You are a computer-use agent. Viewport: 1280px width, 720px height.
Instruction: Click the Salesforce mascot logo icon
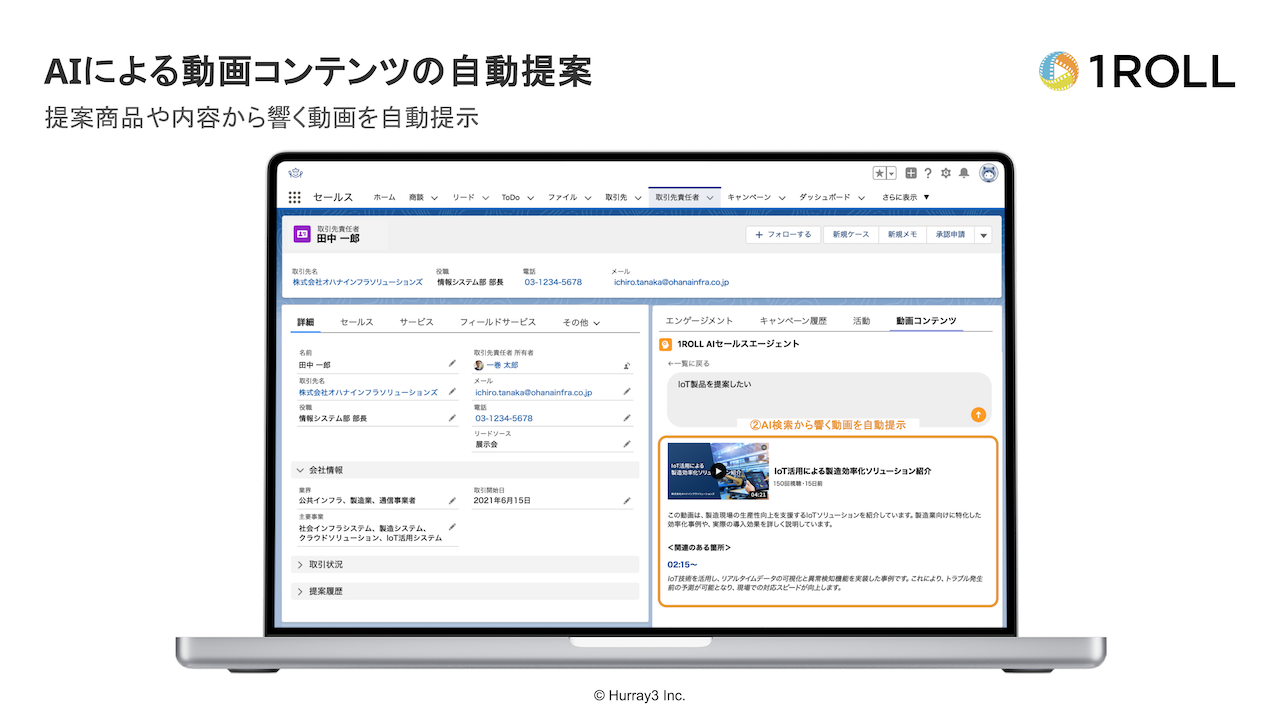point(296,173)
